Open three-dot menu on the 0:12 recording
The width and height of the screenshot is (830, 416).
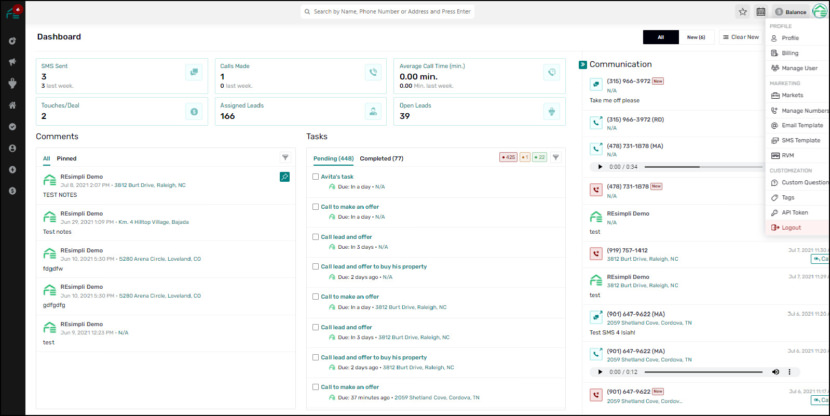(x=789, y=372)
